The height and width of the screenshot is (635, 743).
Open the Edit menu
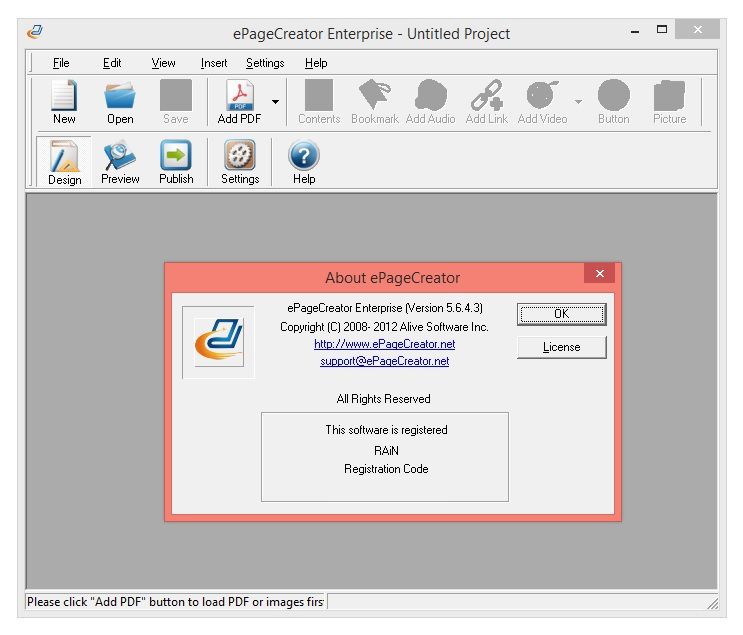tap(112, 63)
